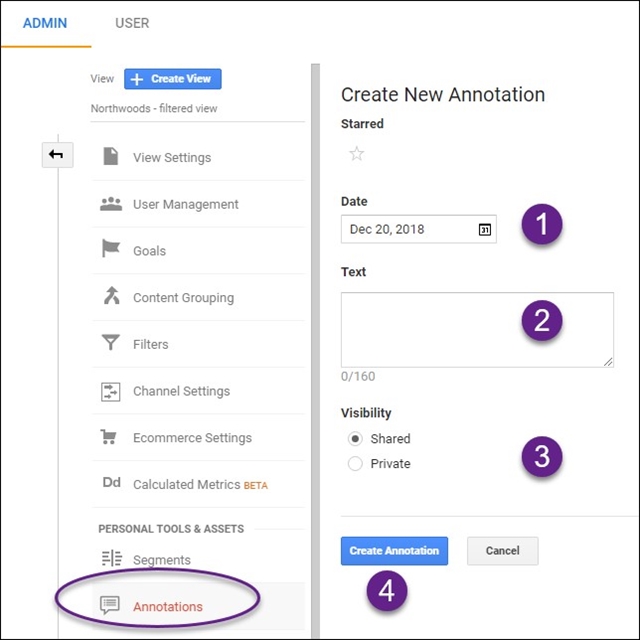
Task: Click the User Management people icon
Action: click(x=111, y=204)
